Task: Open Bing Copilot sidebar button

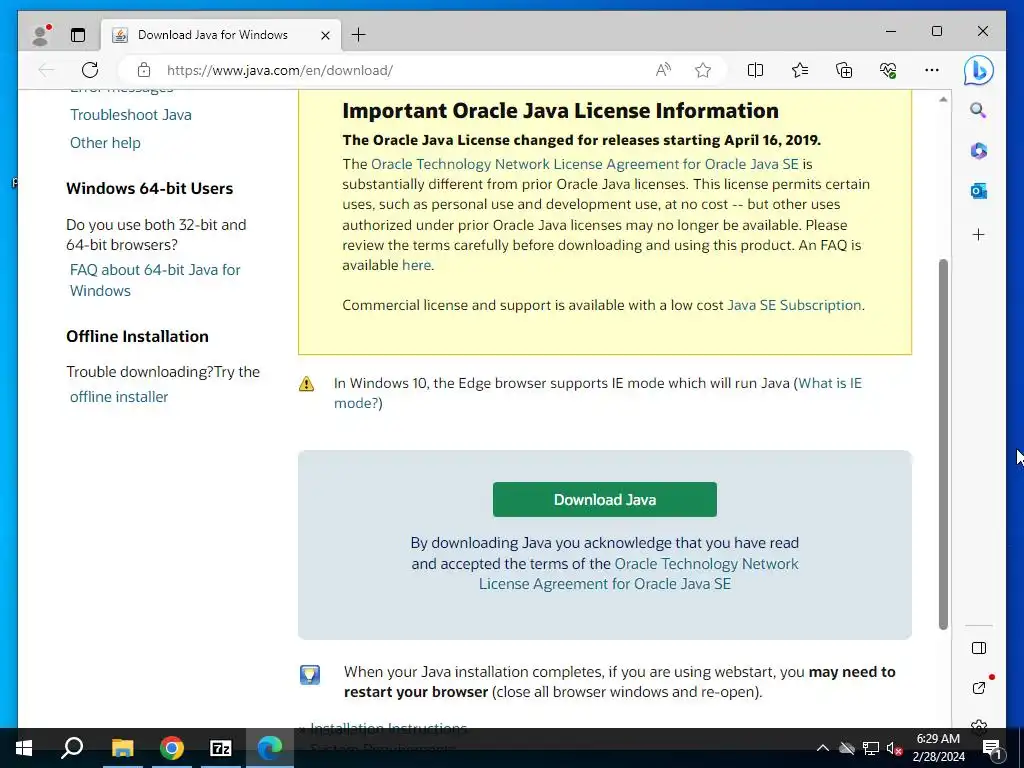Action: 978,70
